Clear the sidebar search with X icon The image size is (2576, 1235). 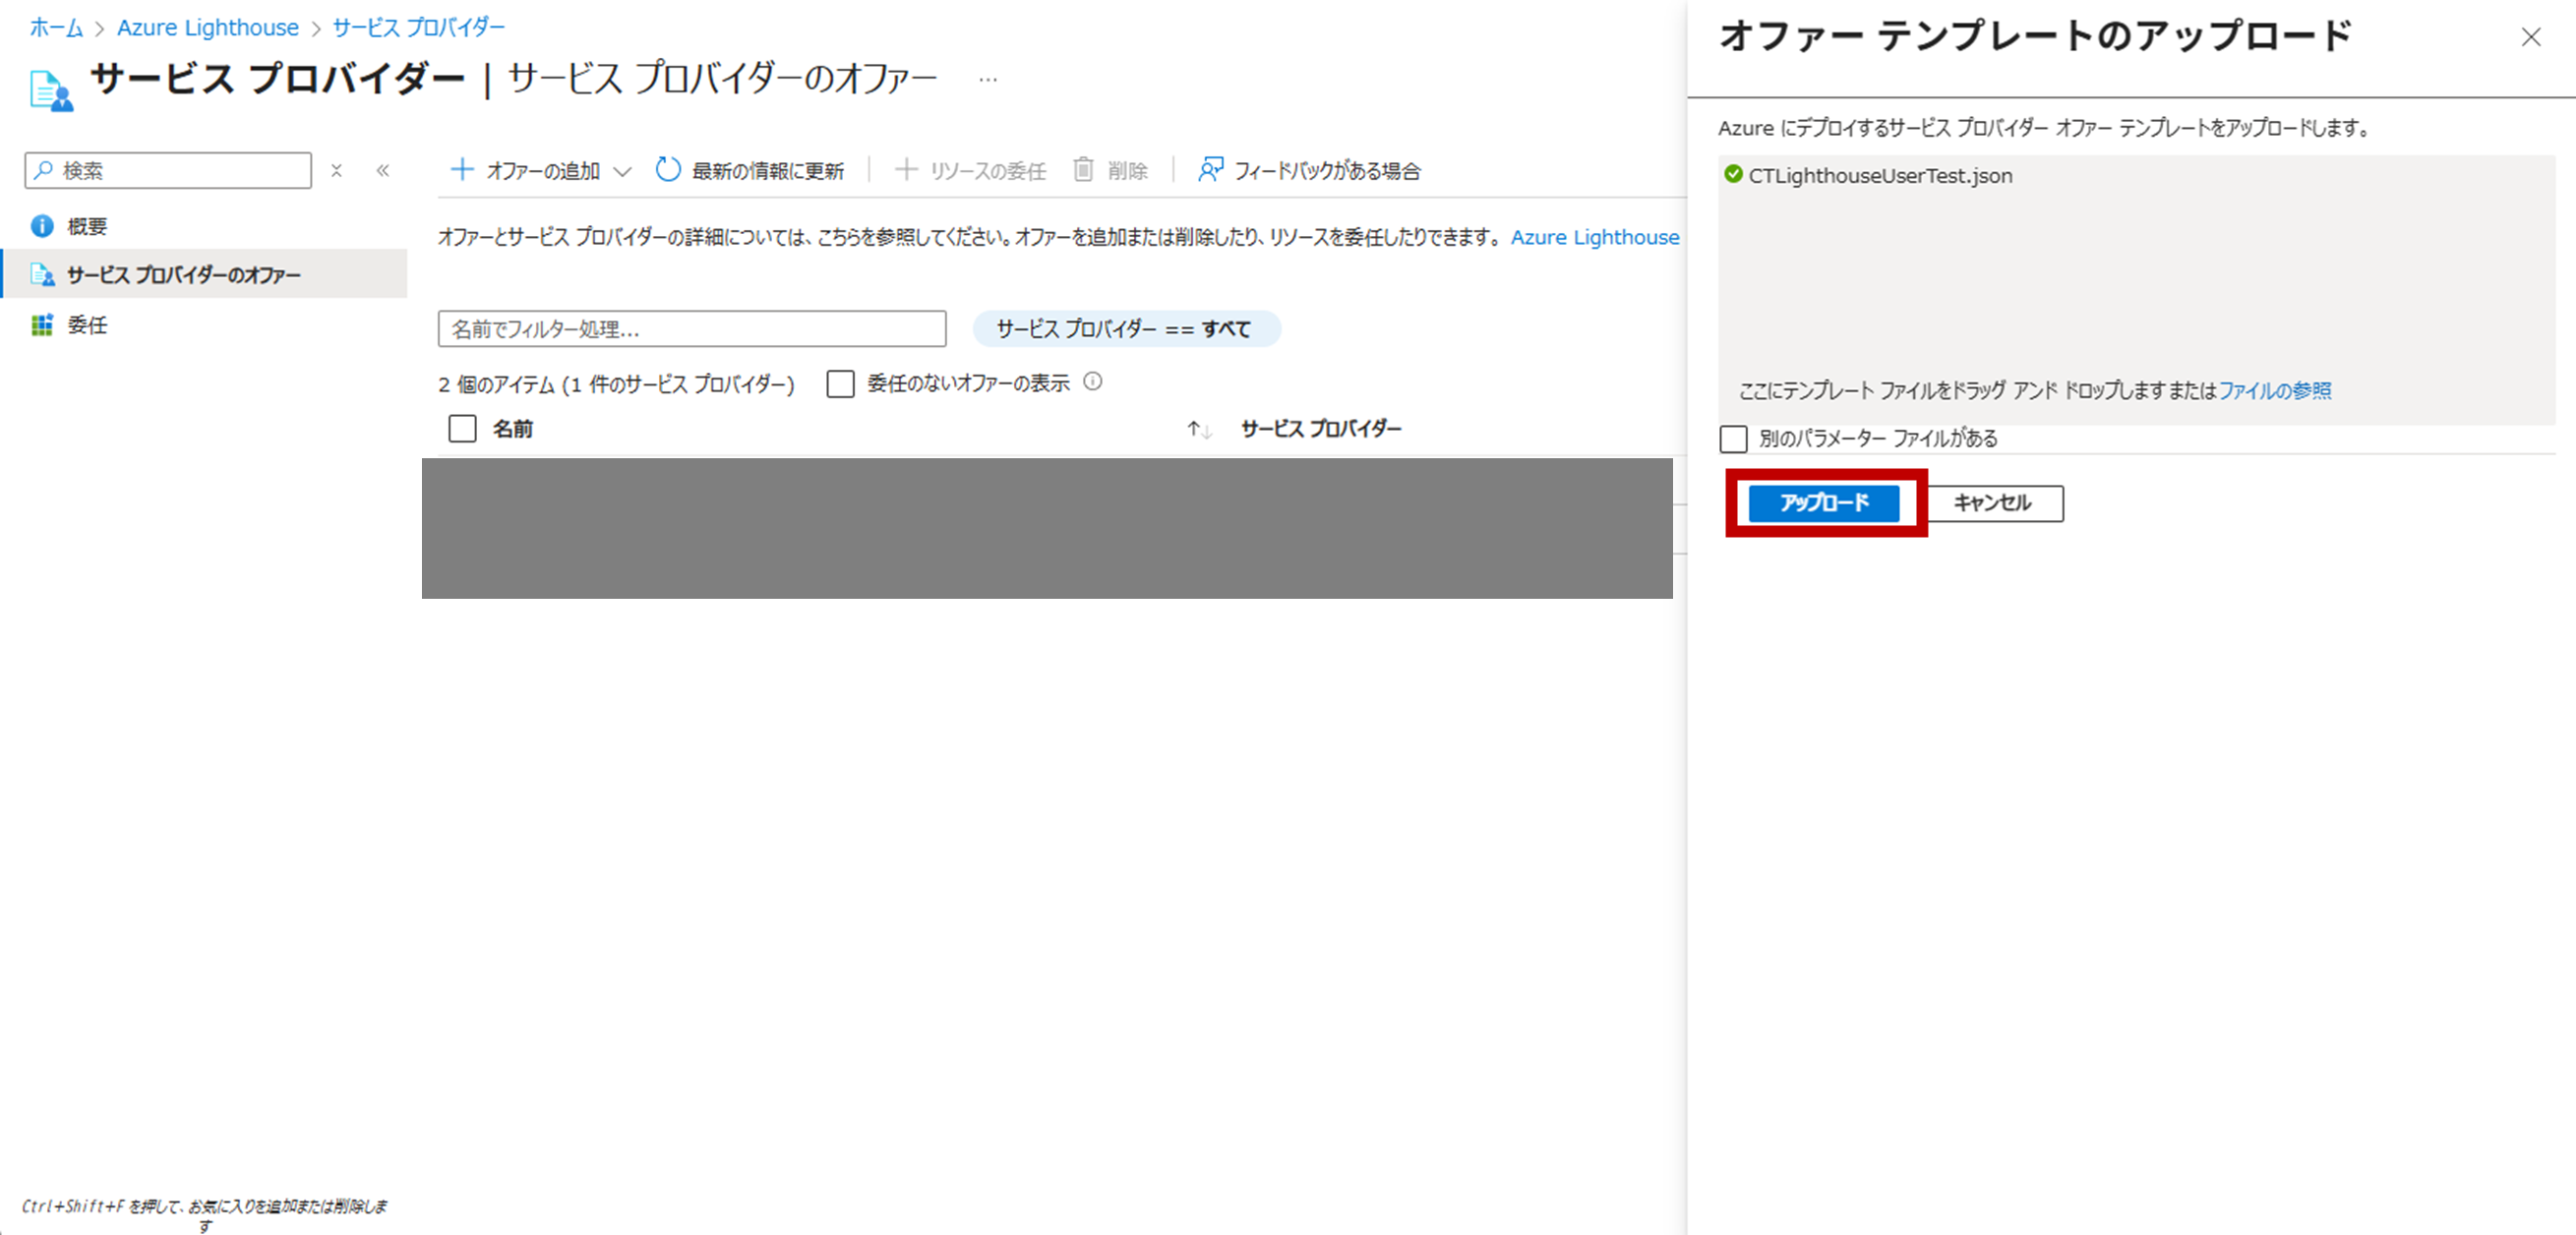pos(337,171)
